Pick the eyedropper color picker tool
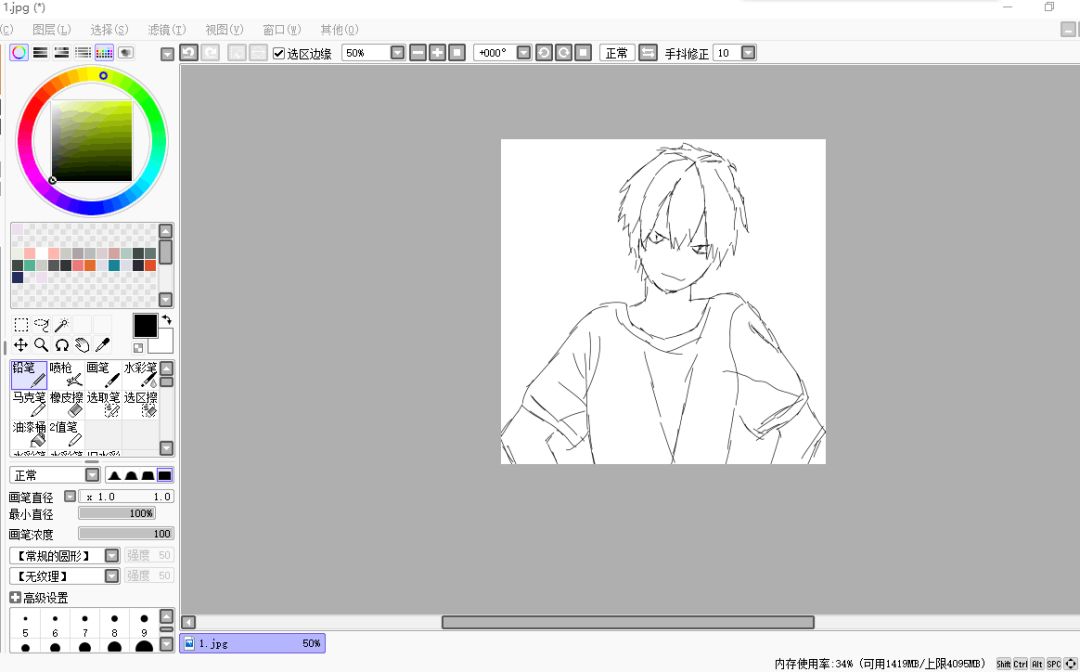The height and width of the screenshot is (672, 1080). (102, 345)
